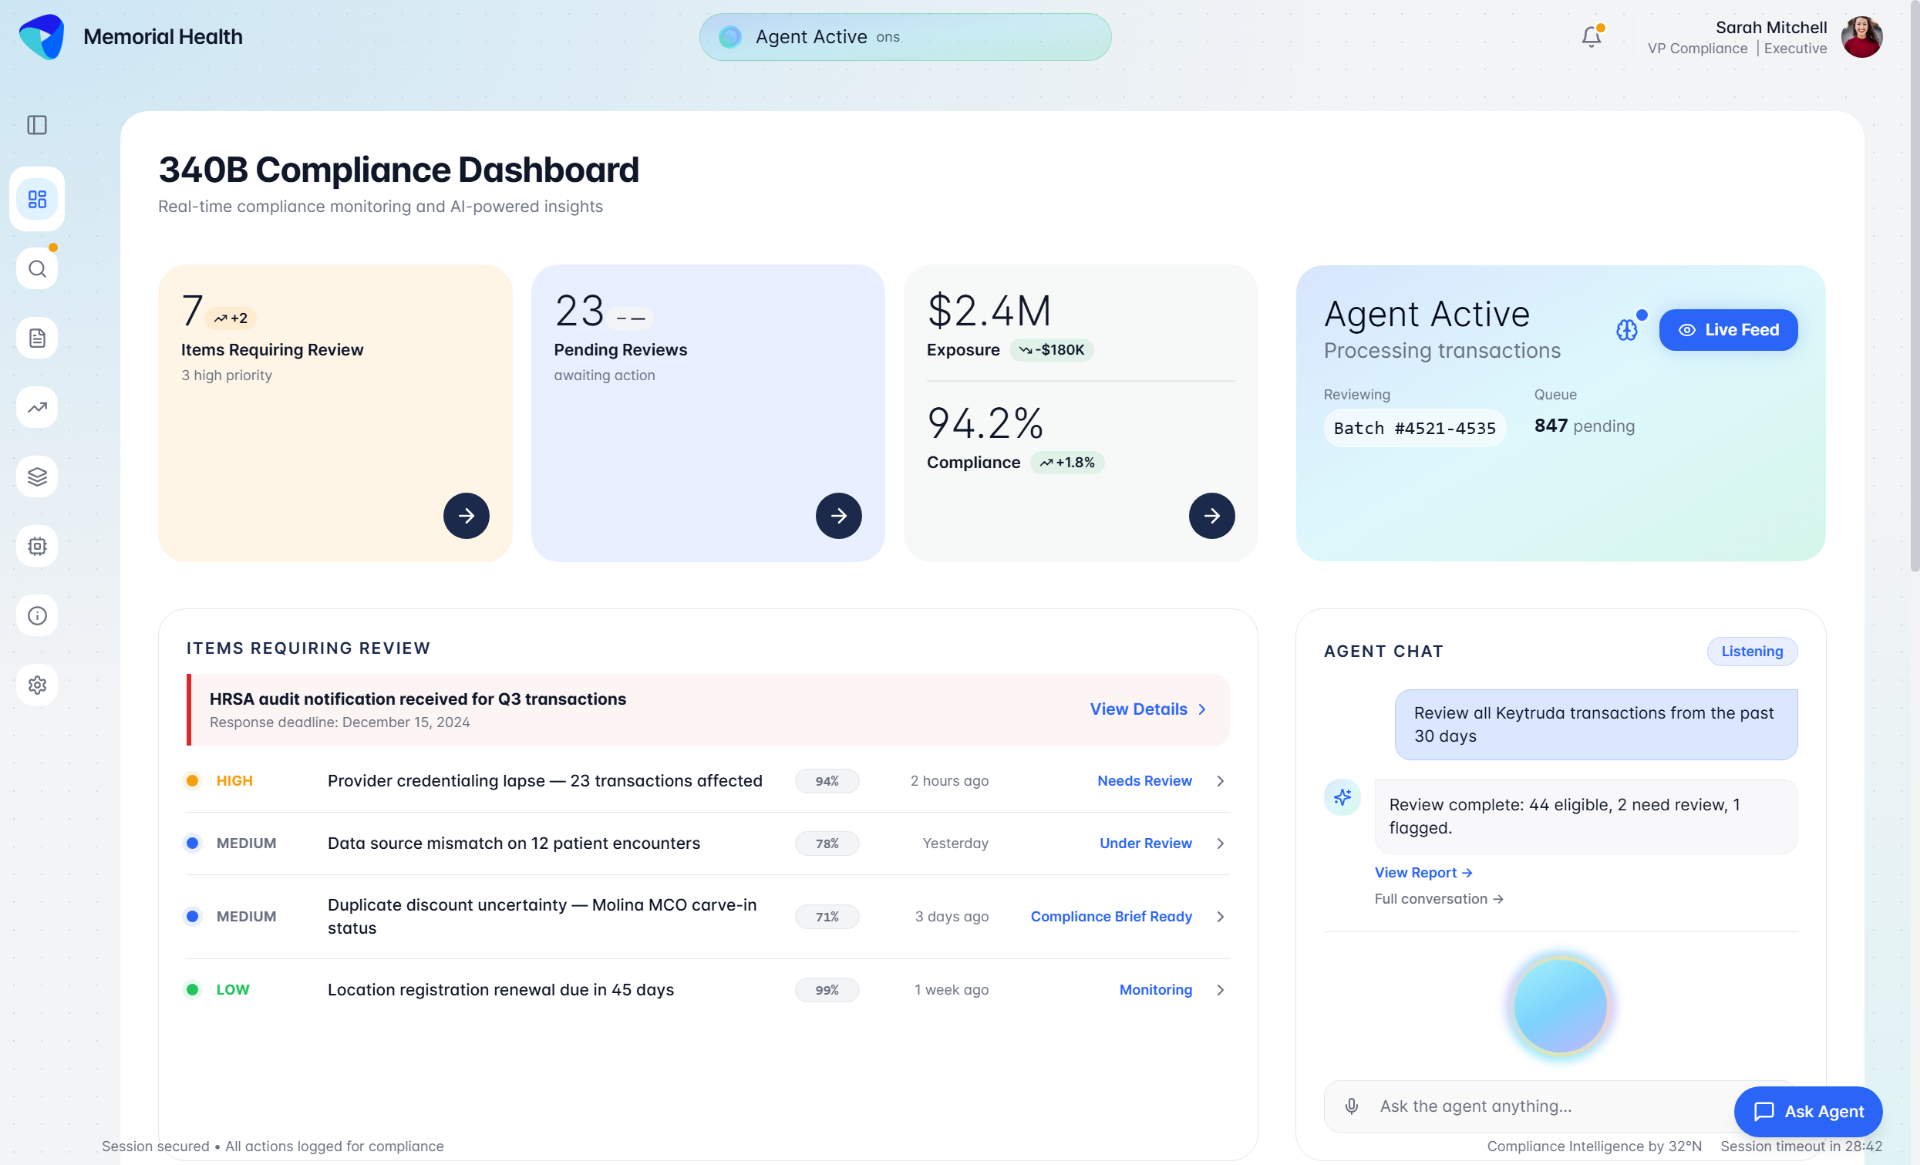Click arrow on Items Requiring Review card
The height and width of the screenshot is (1165, 1920).
point(466,516)
